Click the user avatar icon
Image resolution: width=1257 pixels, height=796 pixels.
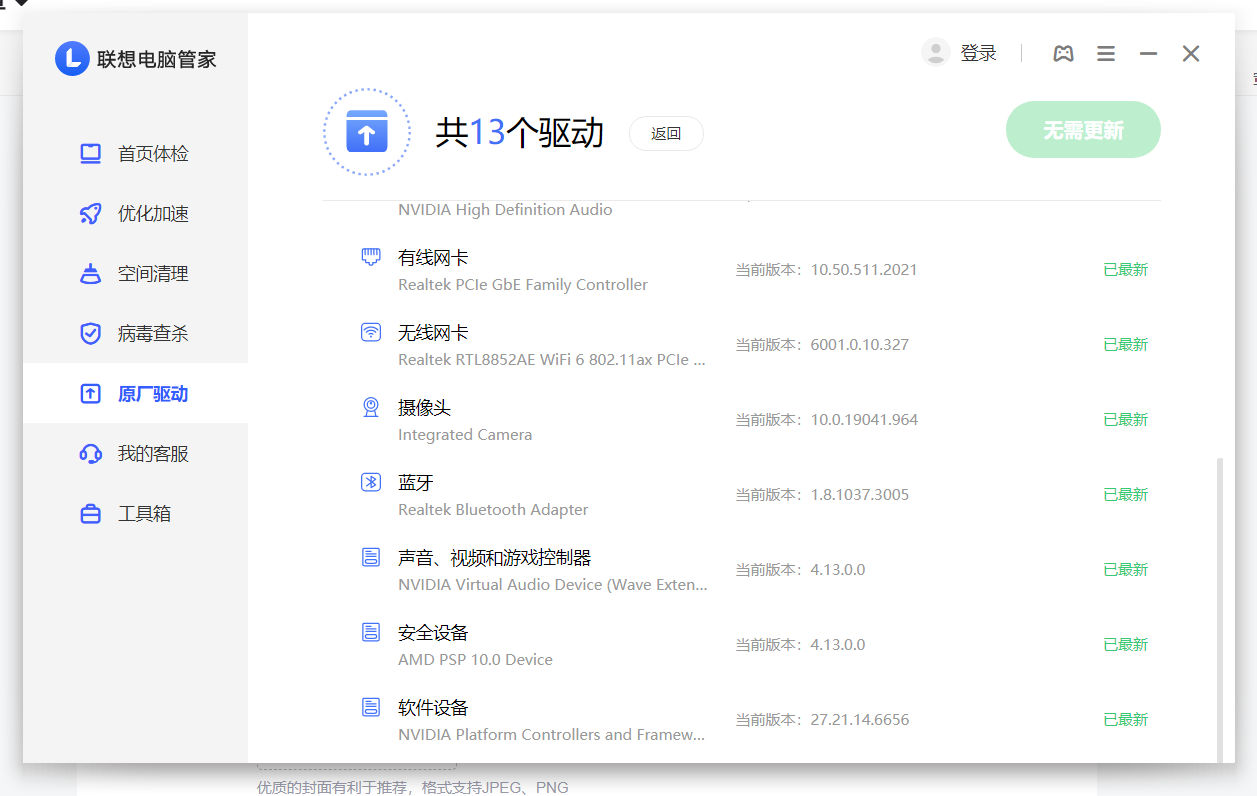(936, 53)
